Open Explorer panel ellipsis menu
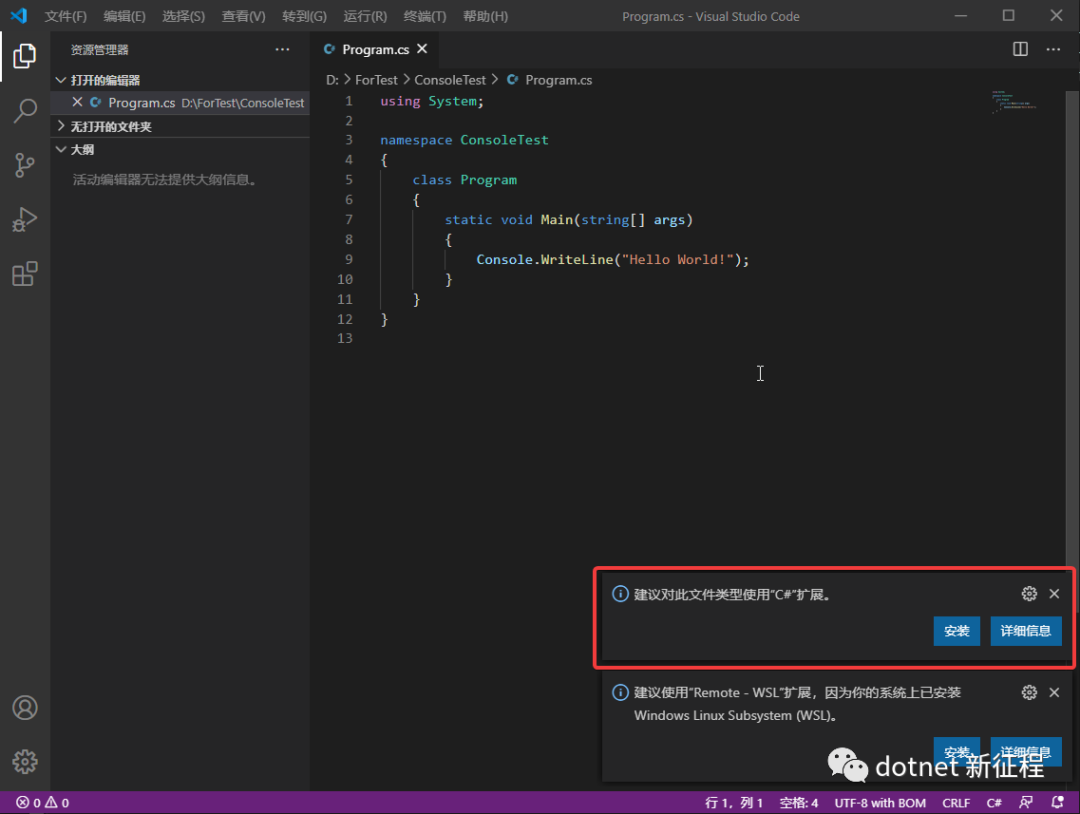This screenshot has height=814, width=1080. 282,49
